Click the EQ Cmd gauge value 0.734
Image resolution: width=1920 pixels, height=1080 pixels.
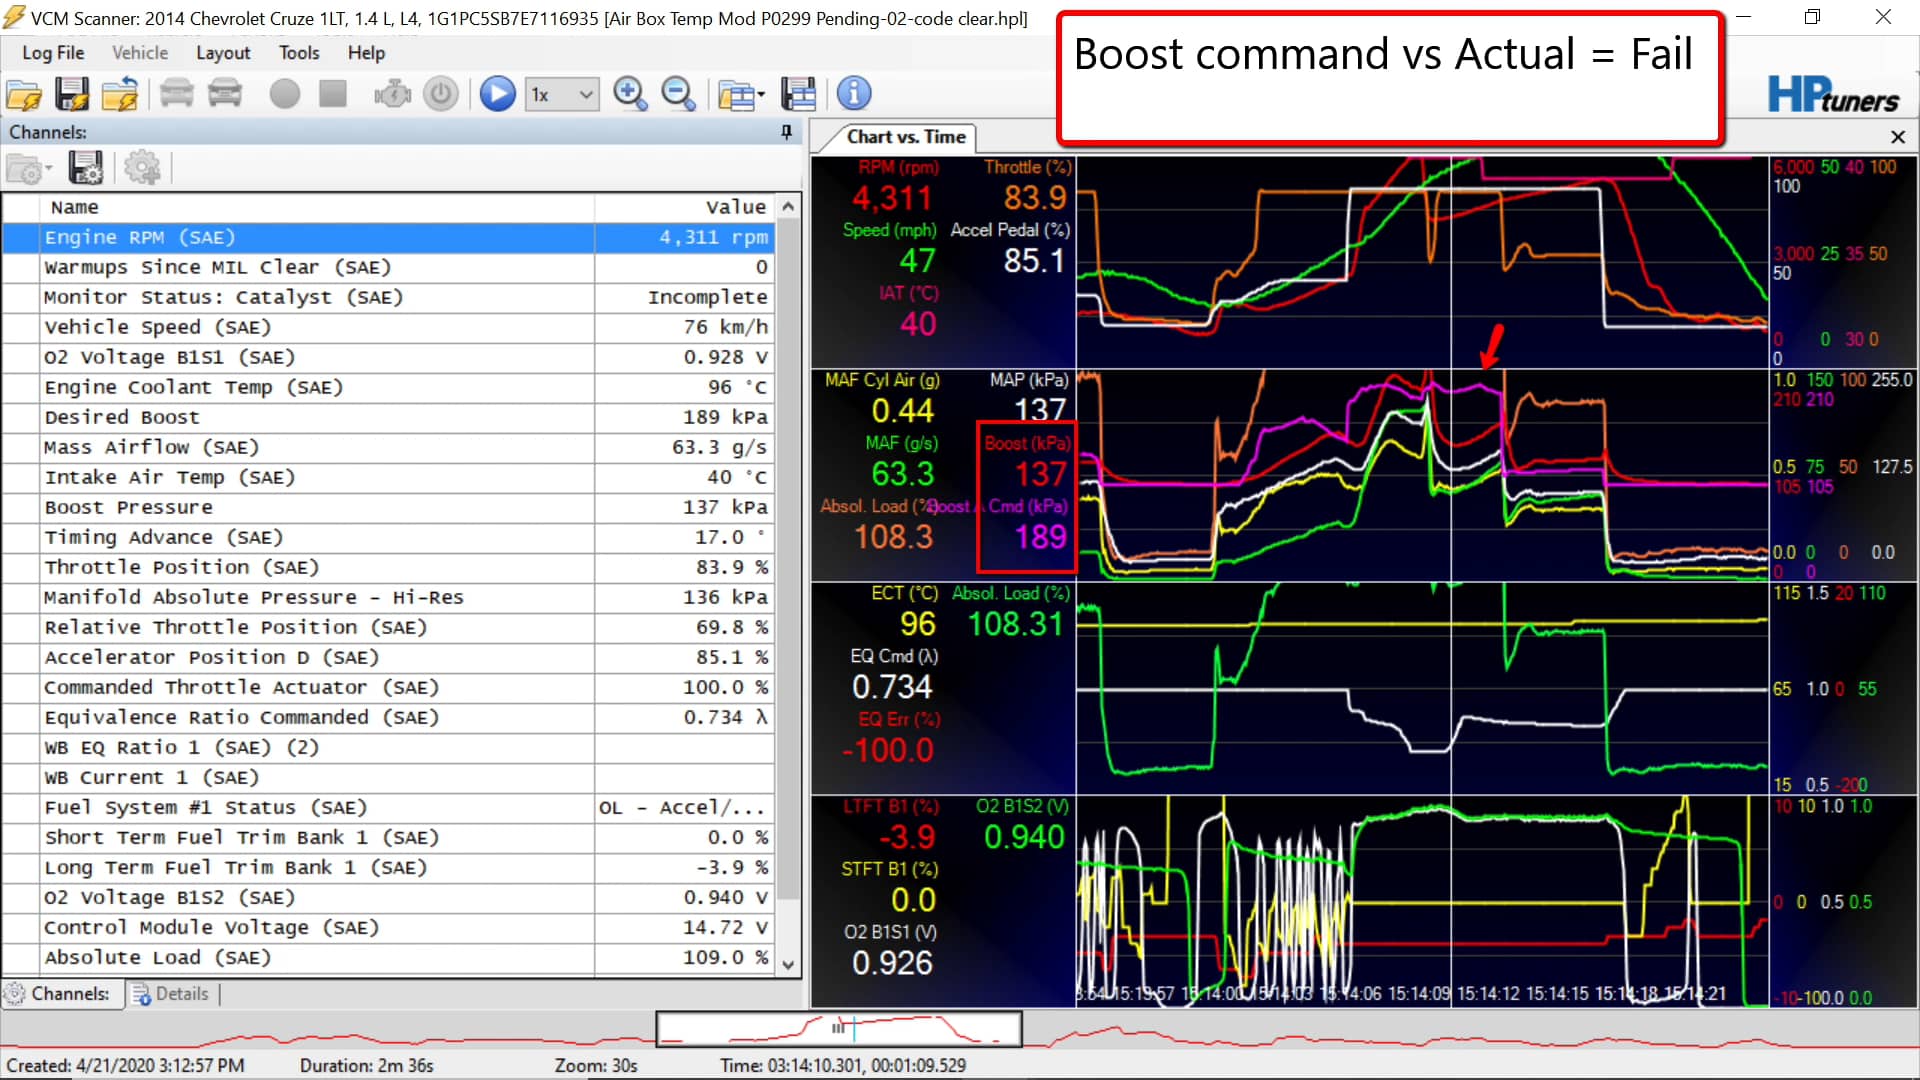click(892, 687)
